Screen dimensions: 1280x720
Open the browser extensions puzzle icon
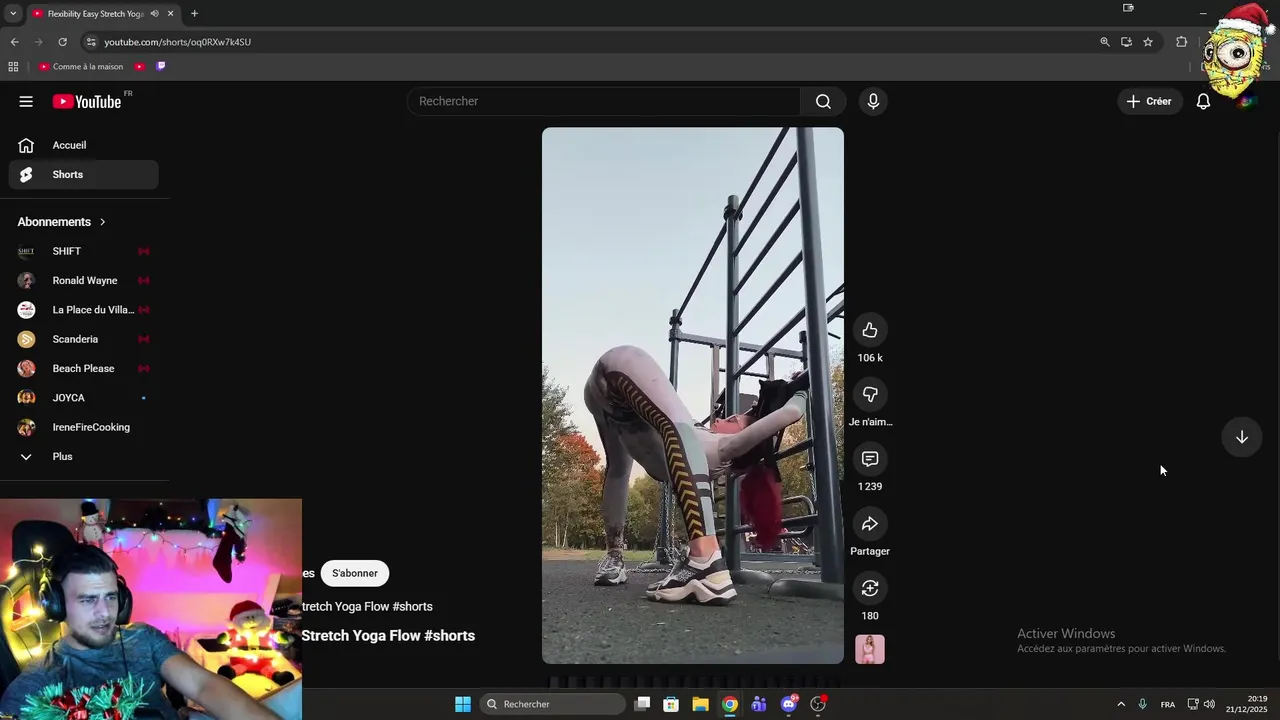(1181, 42)
